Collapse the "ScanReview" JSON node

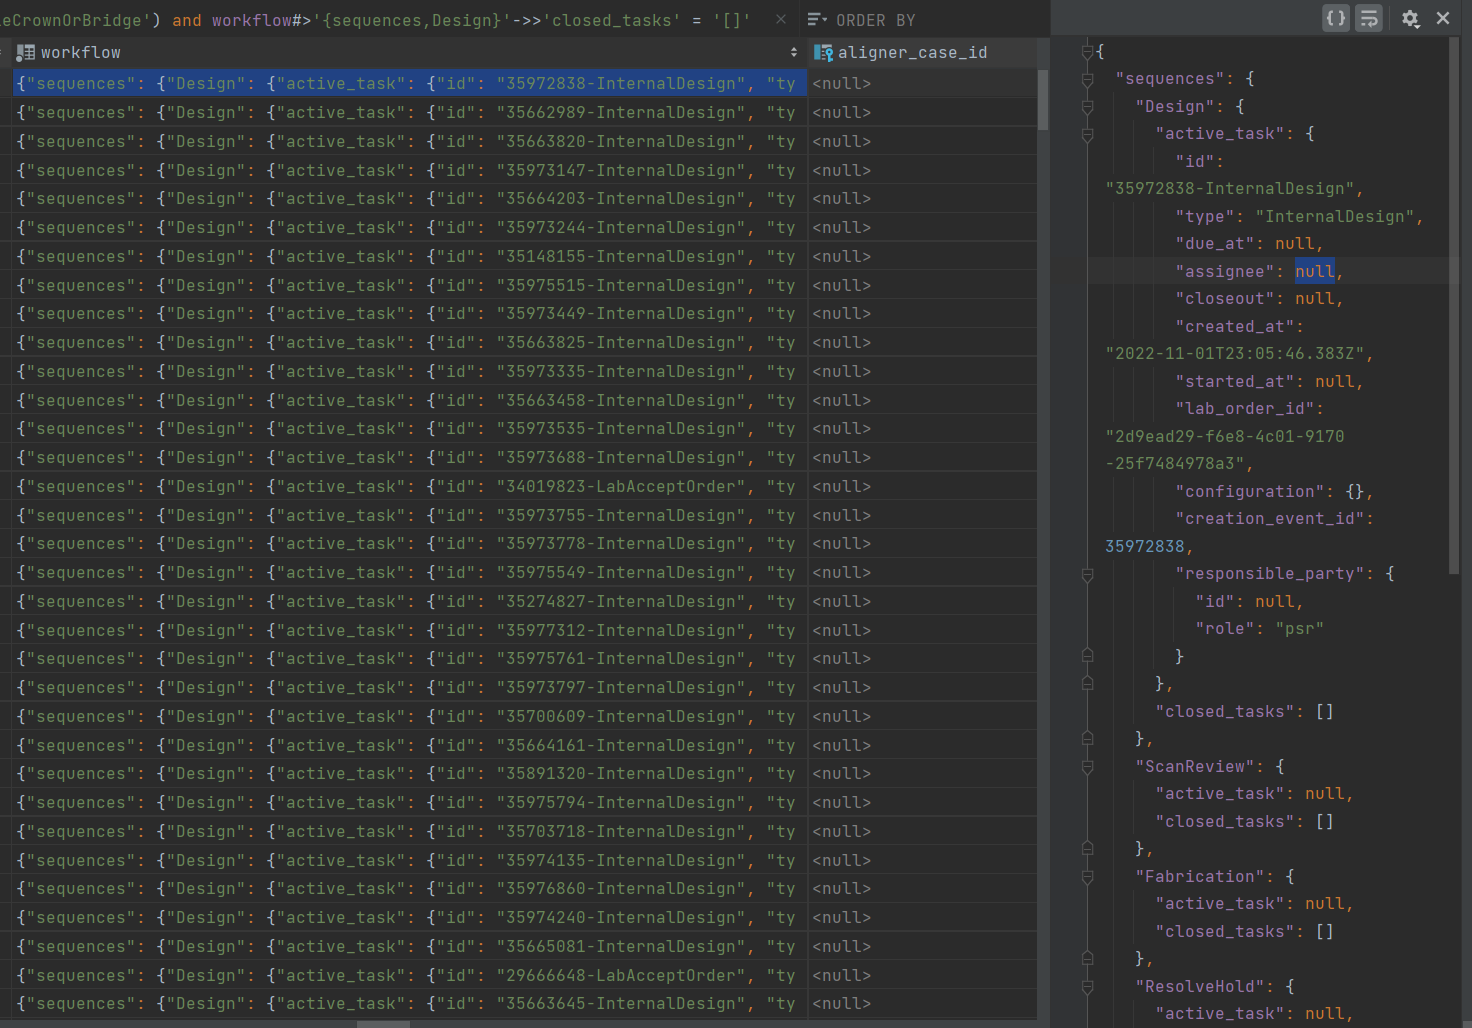click(1088, 767)
